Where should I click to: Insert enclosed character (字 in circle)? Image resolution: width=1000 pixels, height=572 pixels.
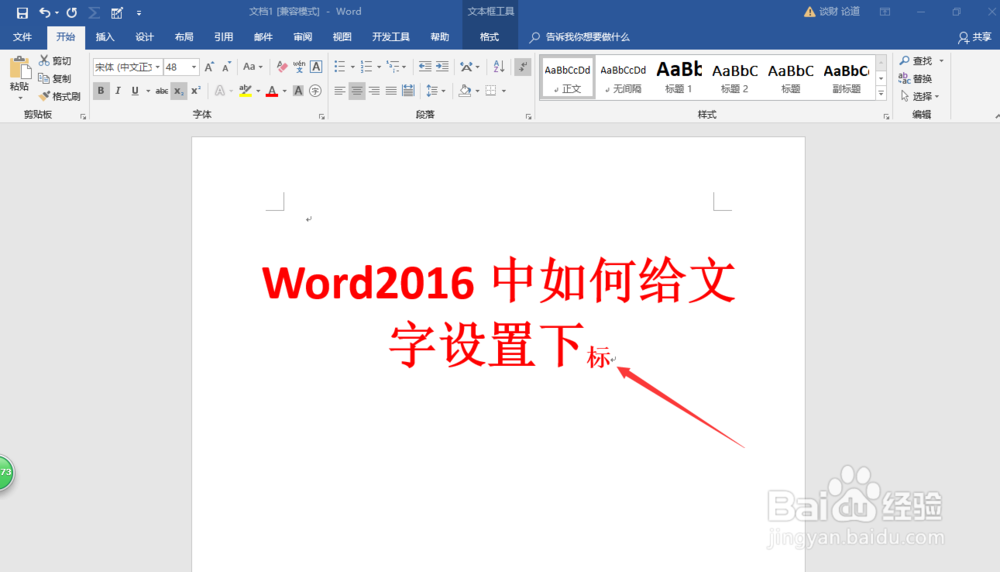[x=315, y=91]
